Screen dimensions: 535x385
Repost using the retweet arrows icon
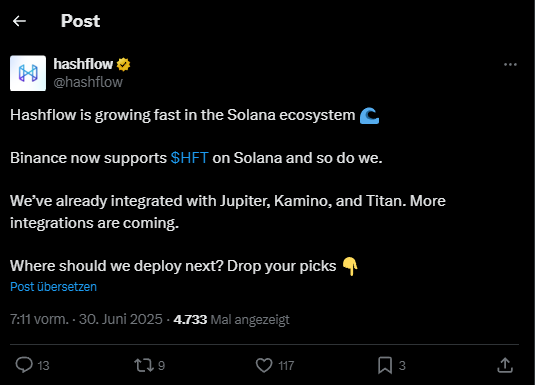coord(144,365)
